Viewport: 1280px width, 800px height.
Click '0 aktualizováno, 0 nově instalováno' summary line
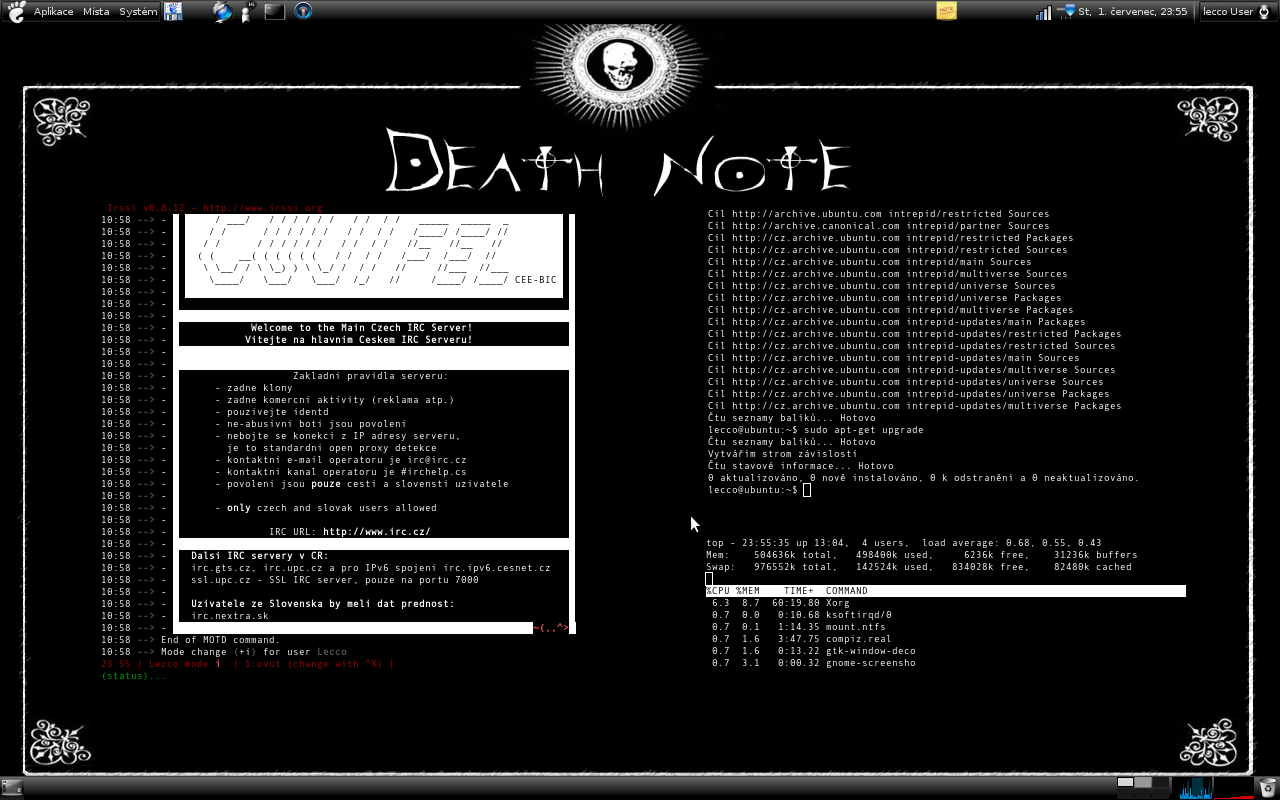point(923,478)
